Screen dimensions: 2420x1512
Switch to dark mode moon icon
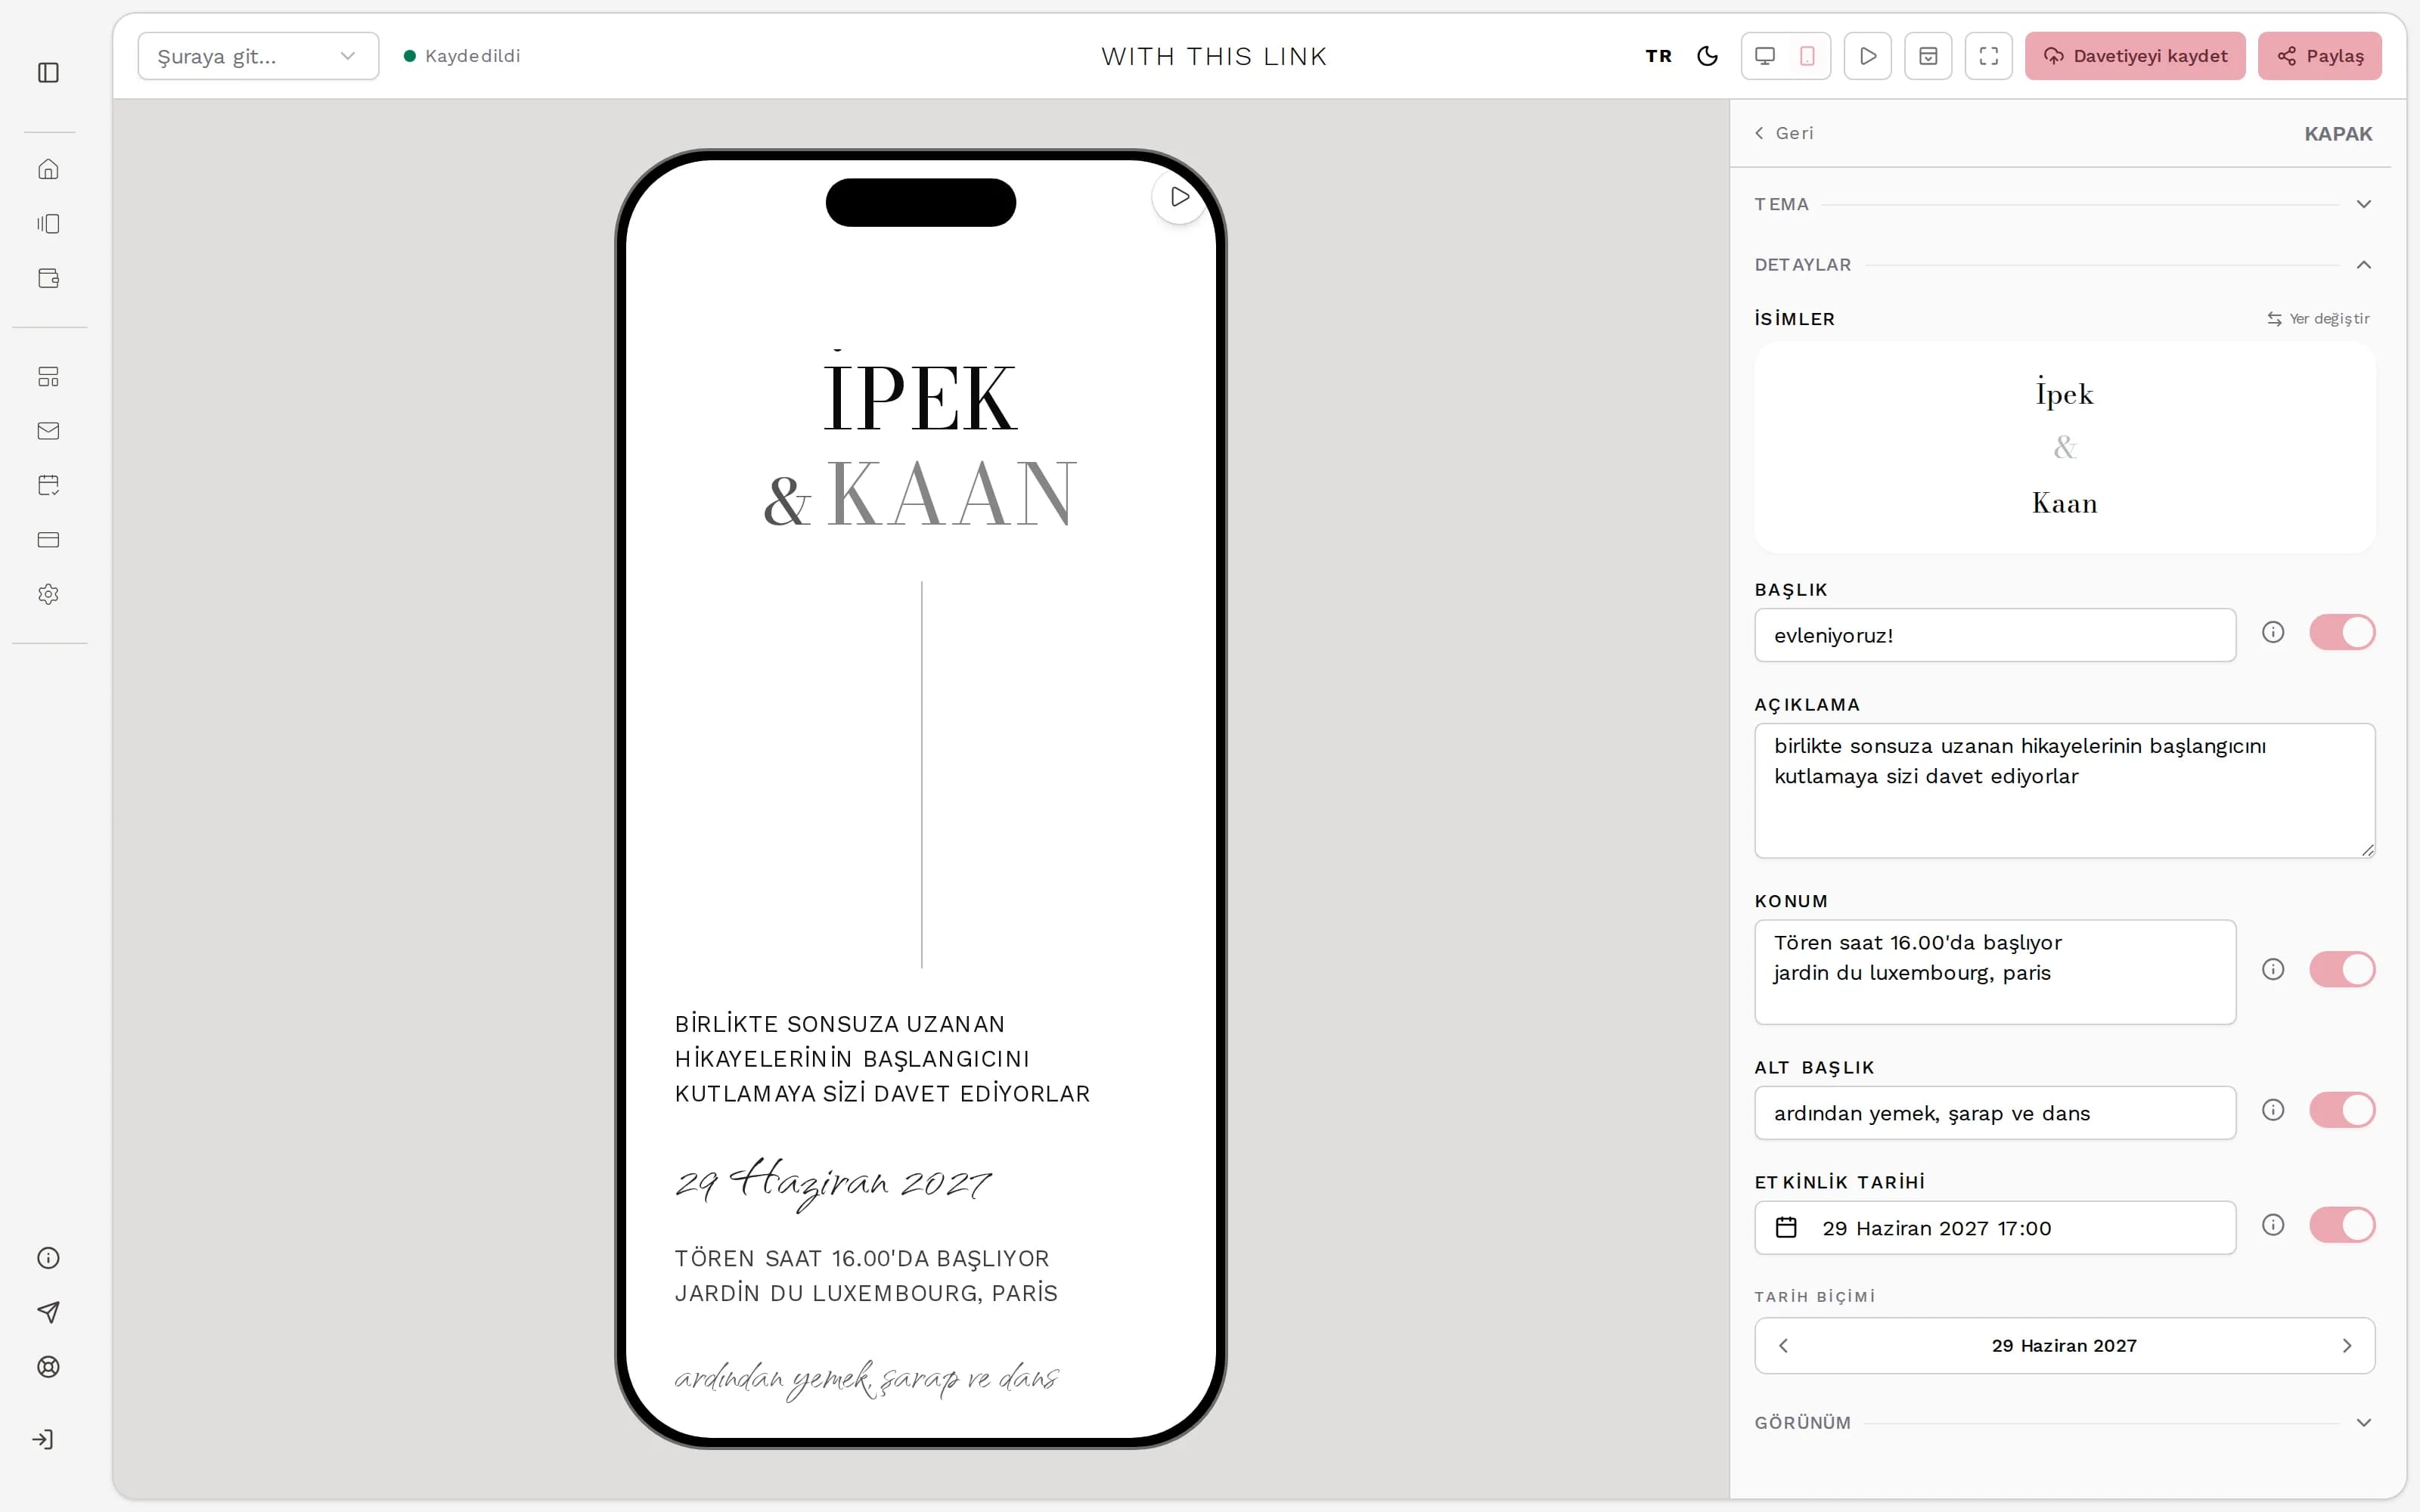tap(1707, 56)
